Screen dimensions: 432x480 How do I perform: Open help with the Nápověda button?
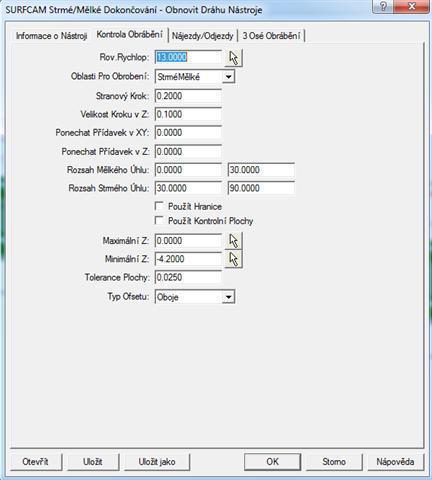coord(395,462)
